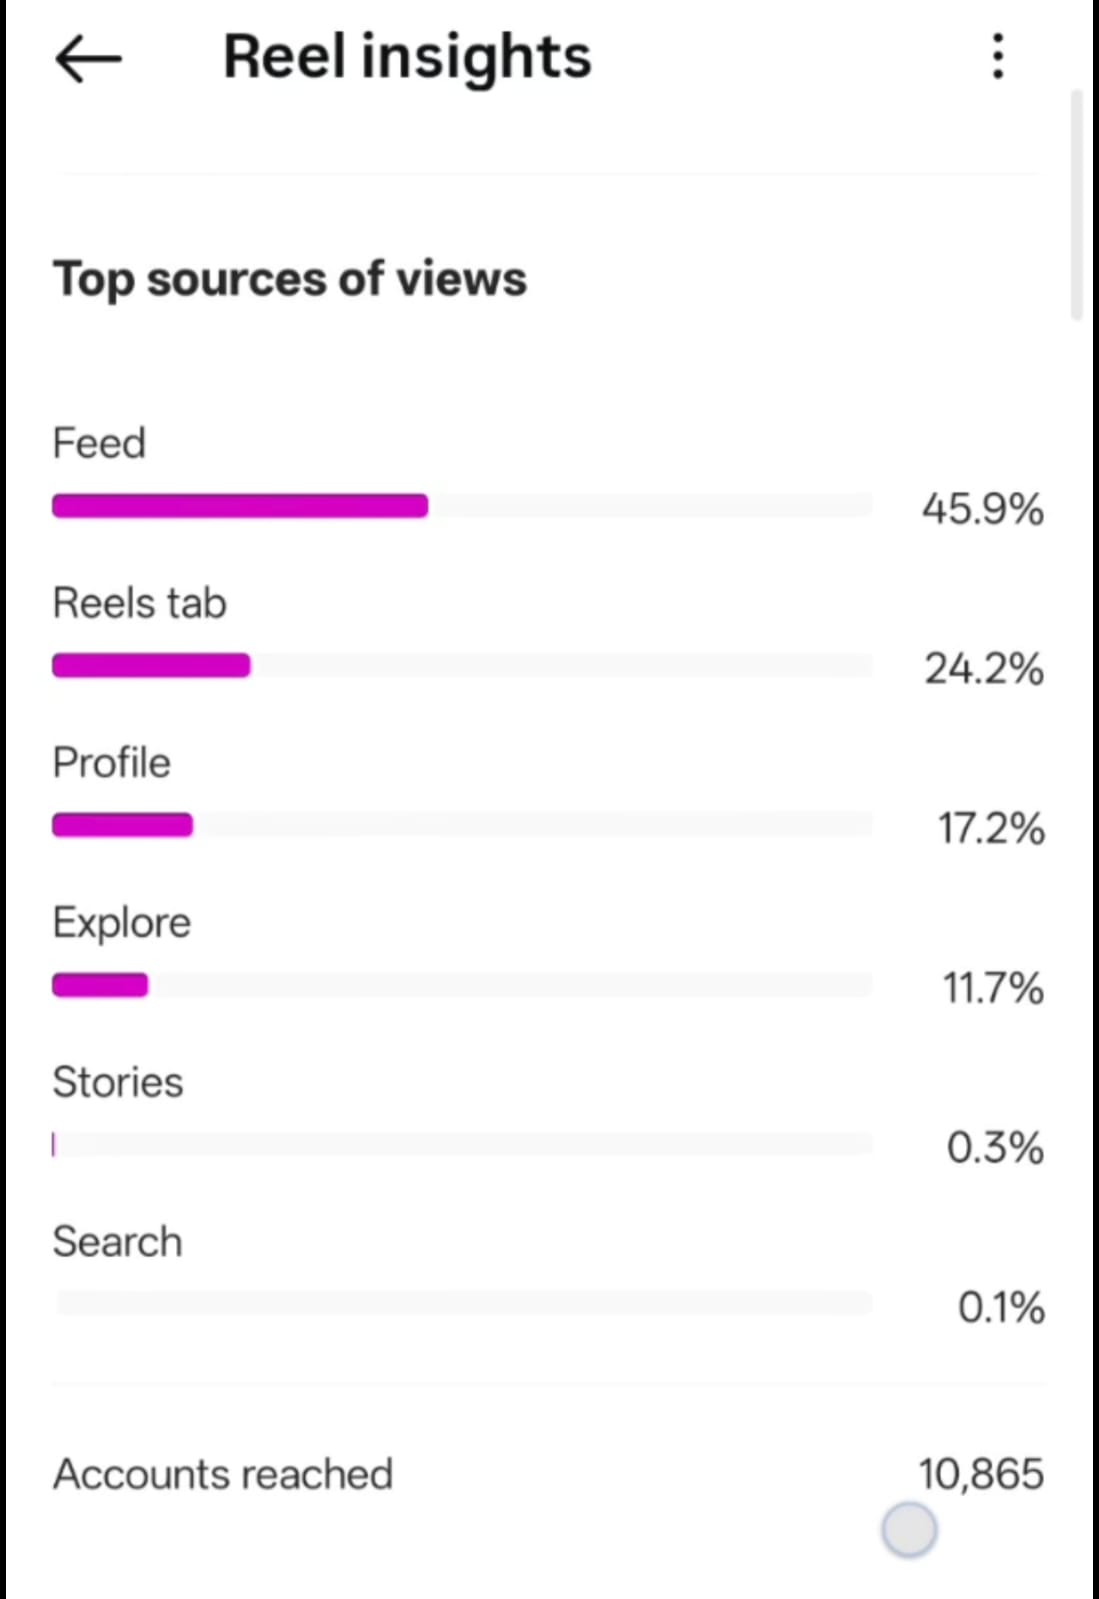Click the Top sources of views heading
Image resolution: width=1099 pixels, height=1599 pixels.
coord(289,278)
